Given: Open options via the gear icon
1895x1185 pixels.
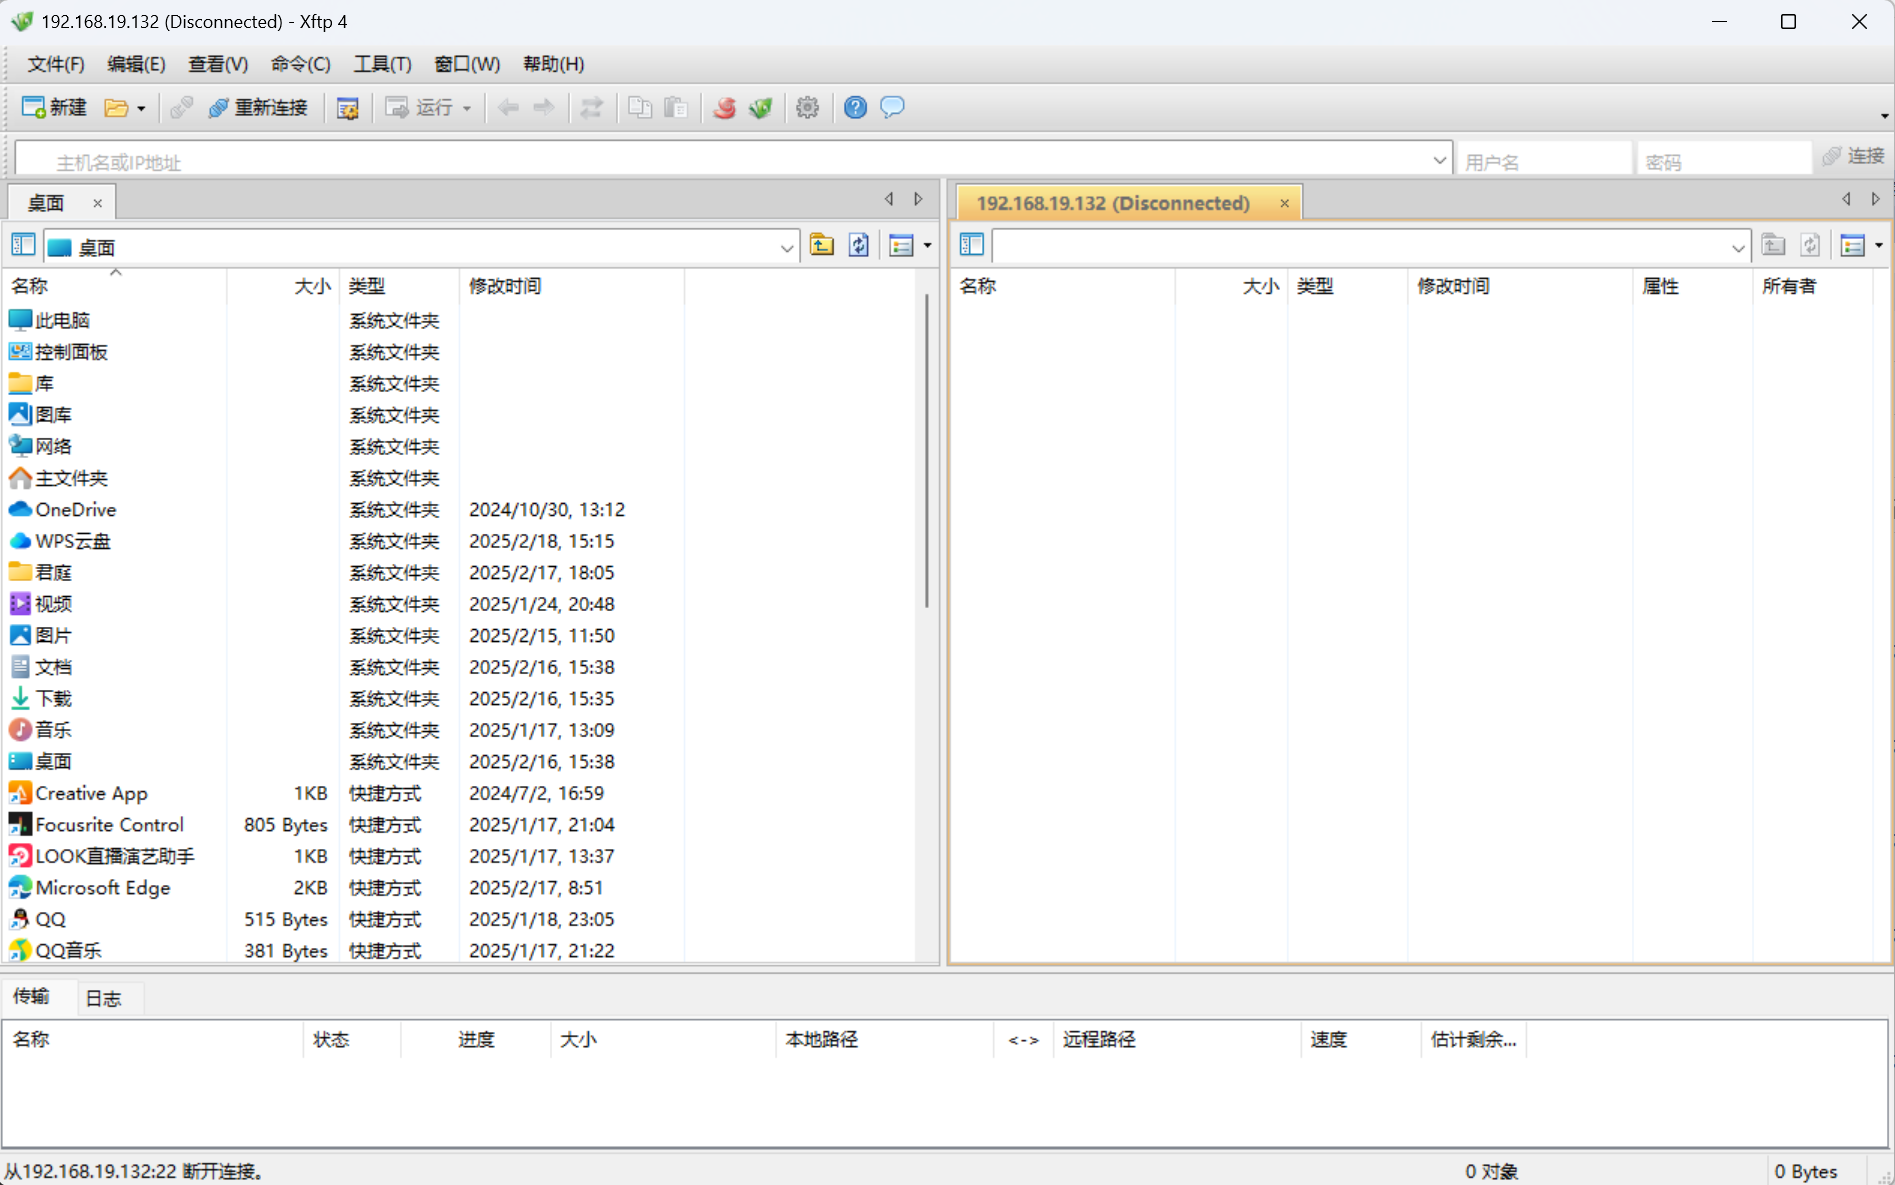Looking at the screenshot, I should click(x=808, y=107).
